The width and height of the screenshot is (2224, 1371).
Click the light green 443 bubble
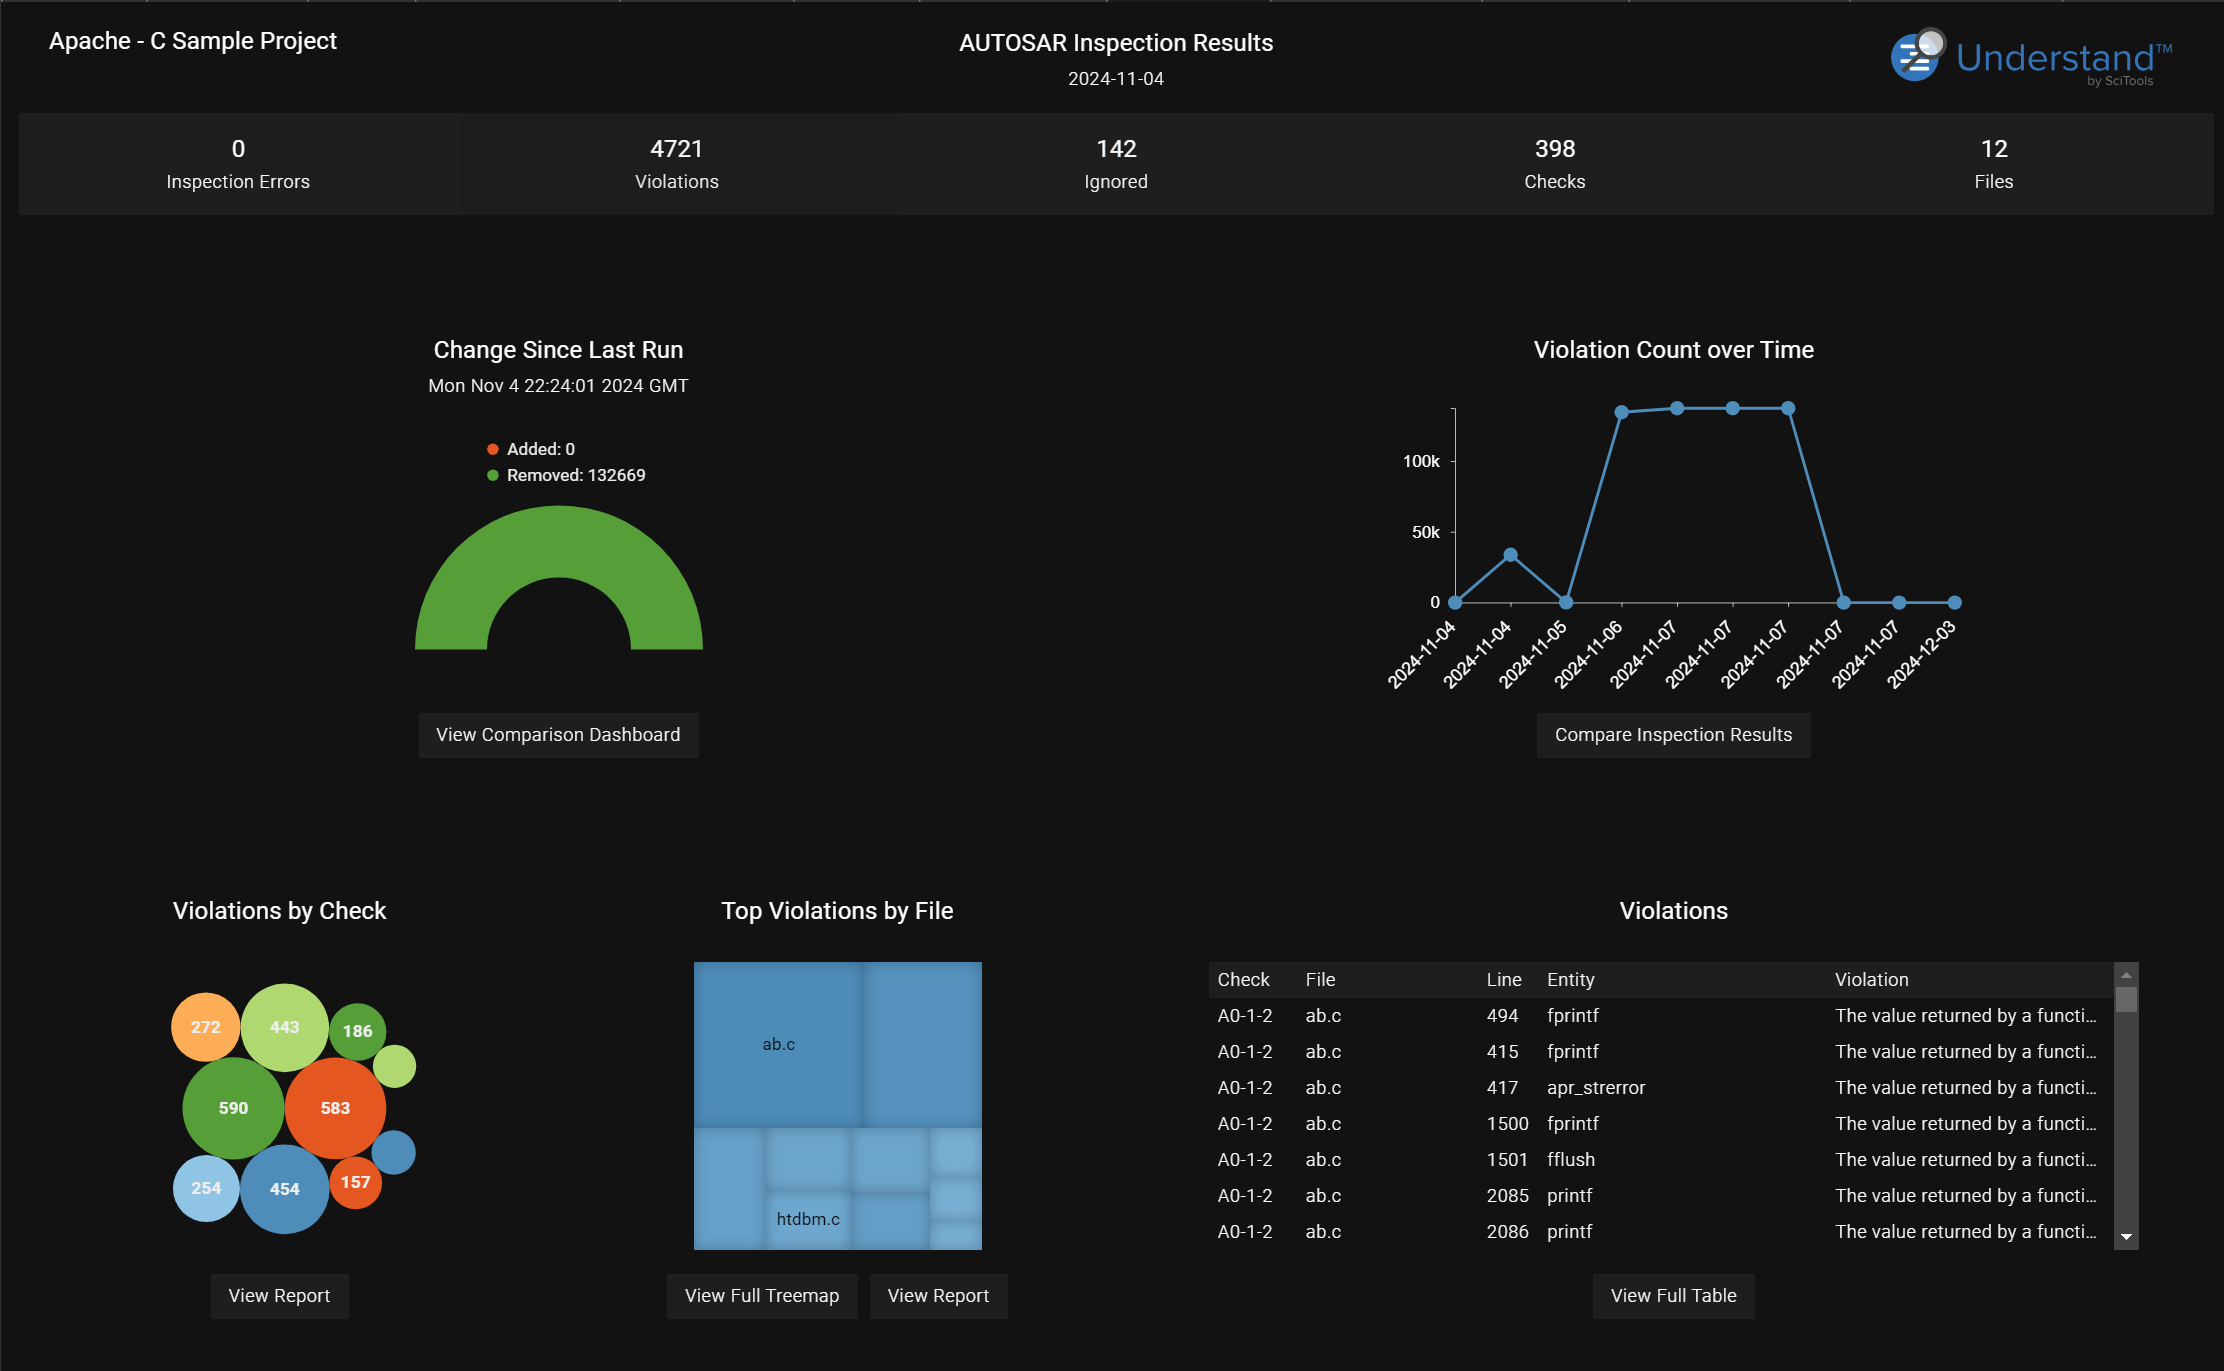[x=284, y=1027]
